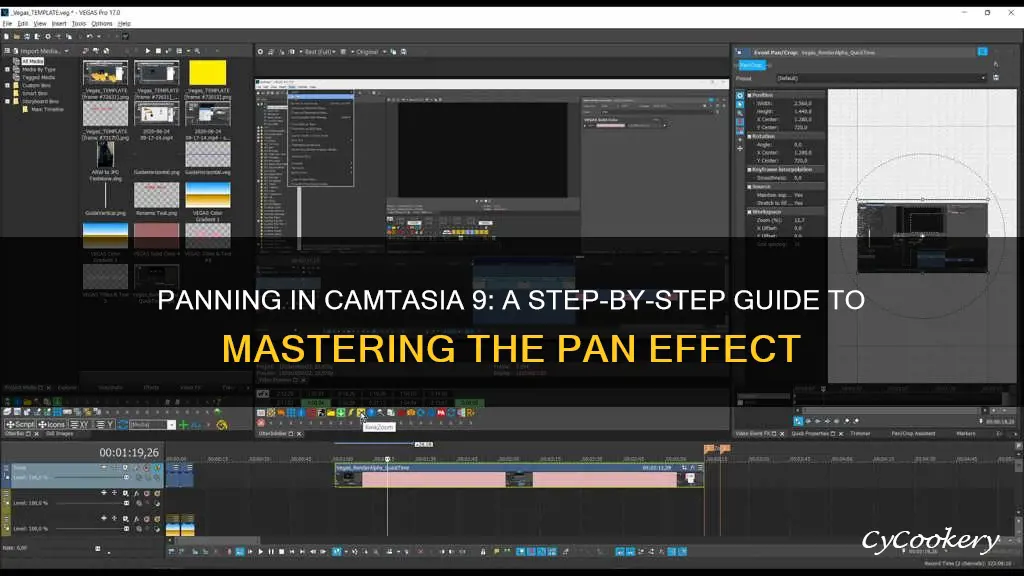The height and width of the screenshot is (576, 1024).
Task: Open the Original split-screen view dropdown
Action: 370,52
